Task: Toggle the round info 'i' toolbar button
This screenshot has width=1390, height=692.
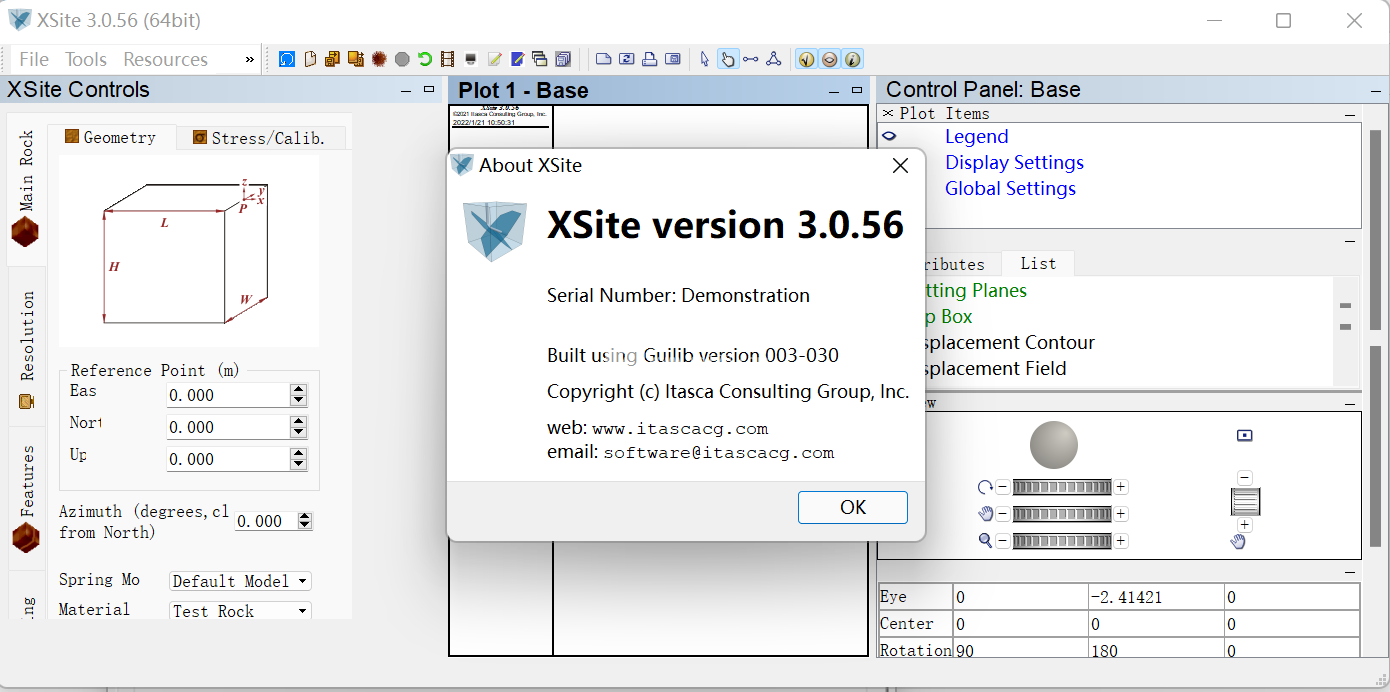Action: click(852, 59)
